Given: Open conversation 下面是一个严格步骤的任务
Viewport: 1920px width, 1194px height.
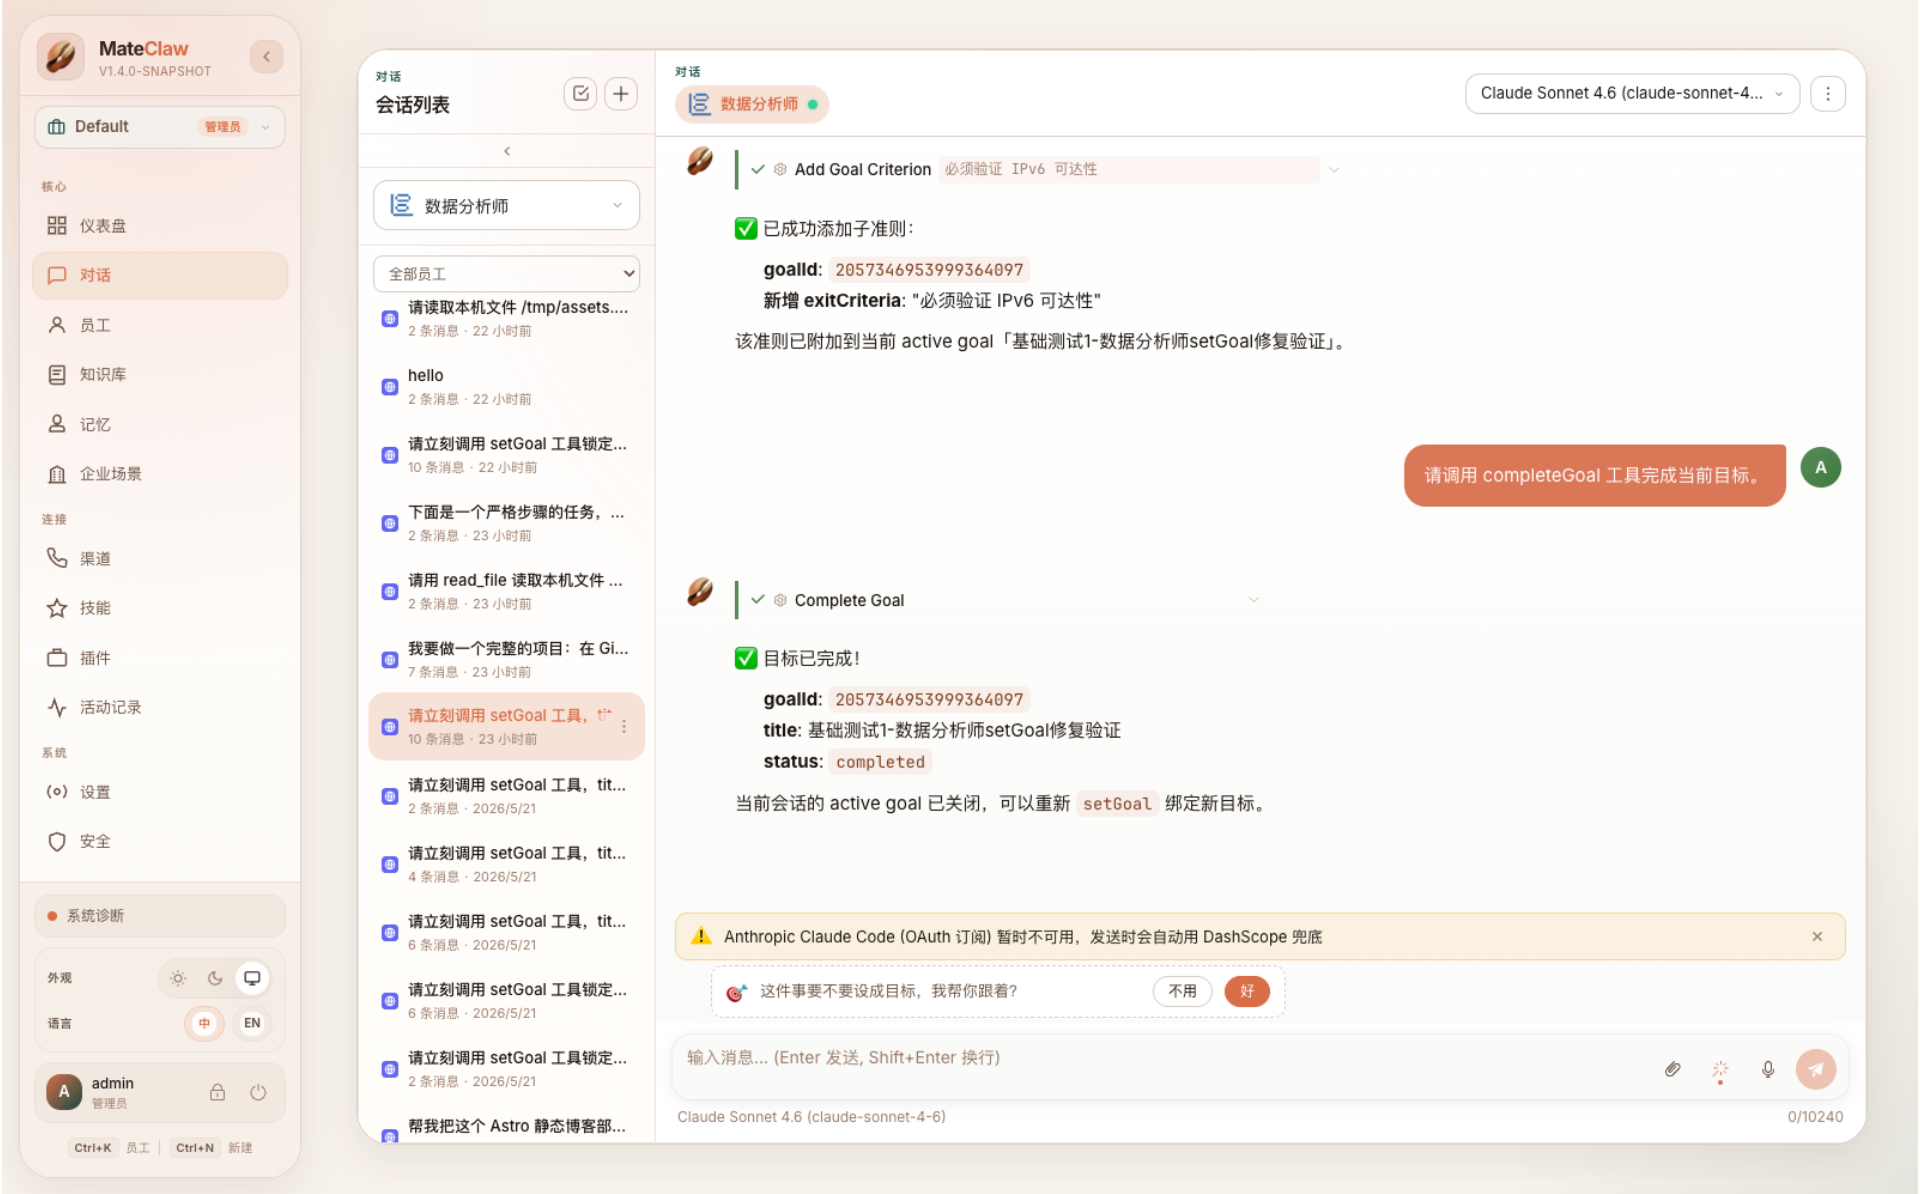Looking at the screenshot, I should click(x=507, y=523).
